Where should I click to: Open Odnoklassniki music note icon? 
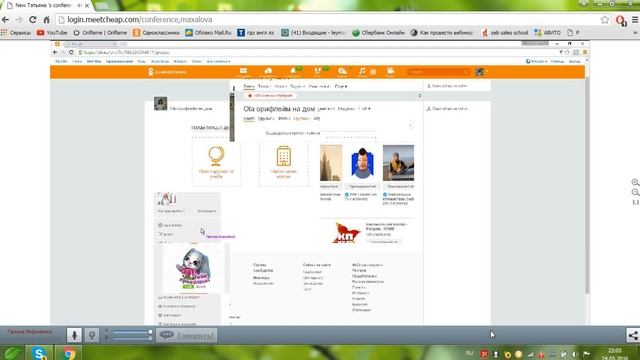click(362, 71)
